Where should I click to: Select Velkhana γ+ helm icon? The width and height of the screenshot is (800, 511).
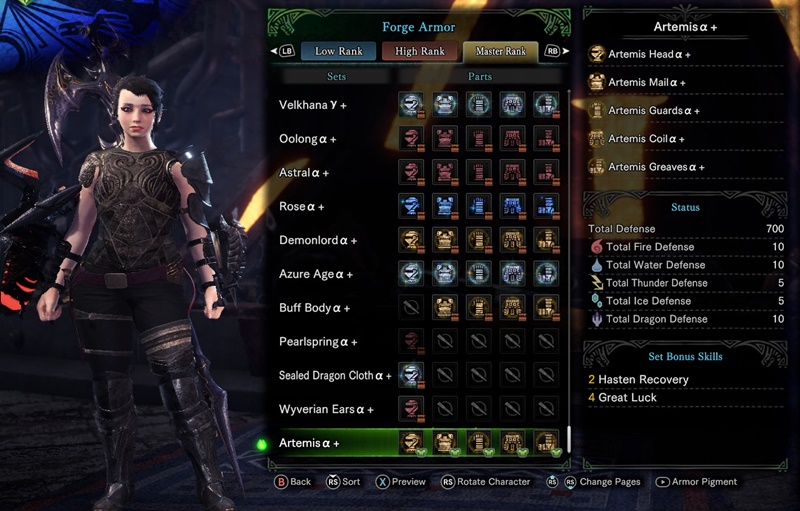pos(411,105)
